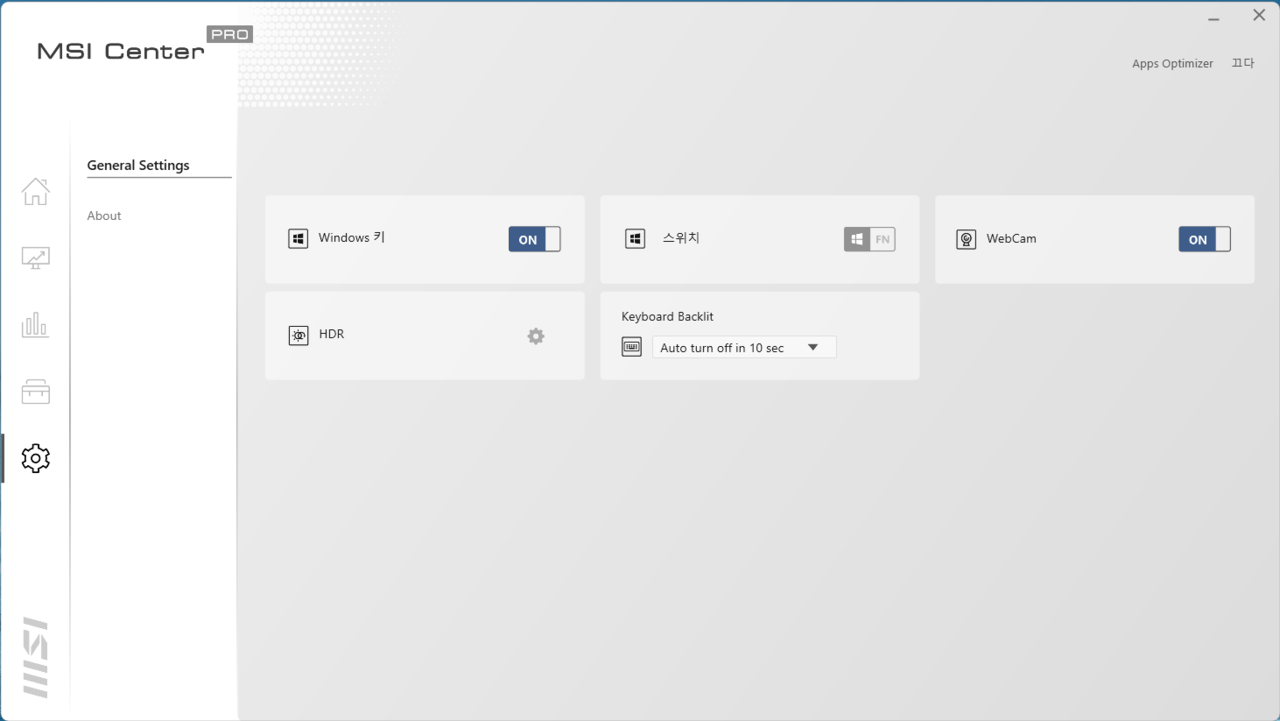The height and width of the screenshot is (721, 1280).
Task: Select the settings gear in sidebar
Action: pyautogui.click(x=35, y=459)
